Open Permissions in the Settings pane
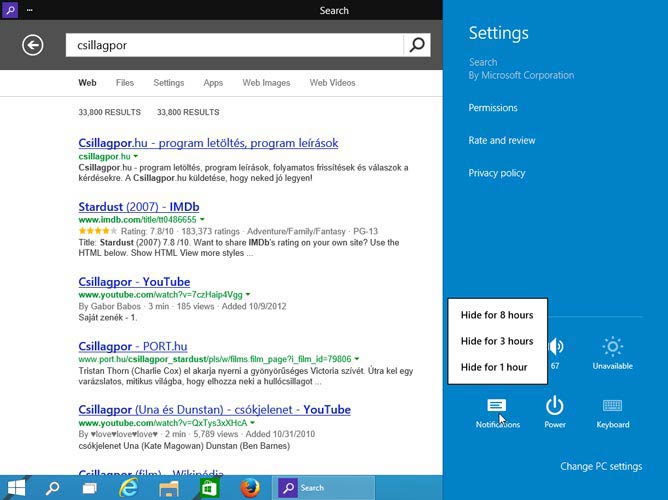The height and width of the screenshot is (500, 668). point(493,108)
